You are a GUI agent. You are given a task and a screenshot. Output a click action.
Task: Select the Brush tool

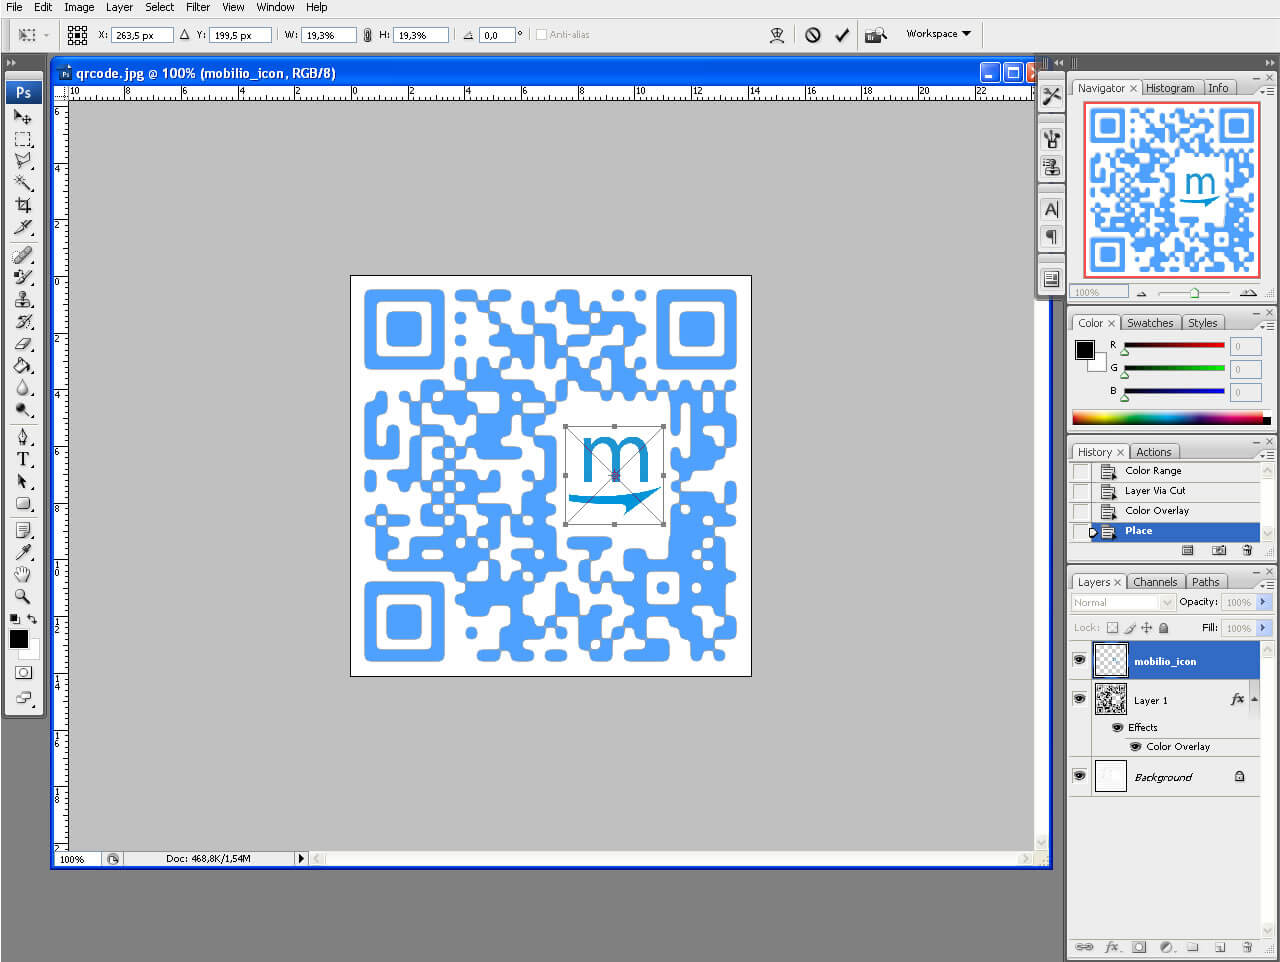coord(23,277)
